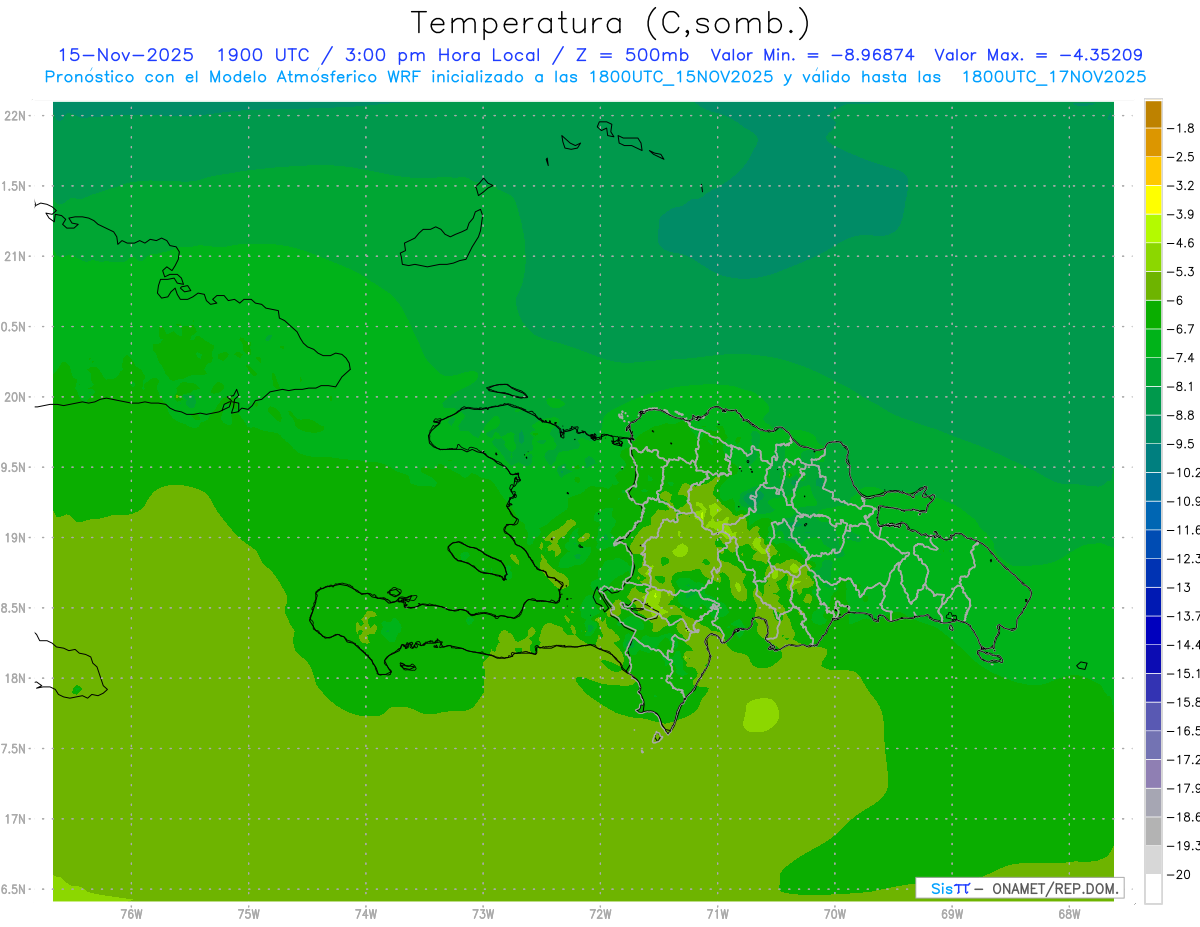Click the "75W" longitude axis label
Screen dimensions: 1200x927
[248, 914]
